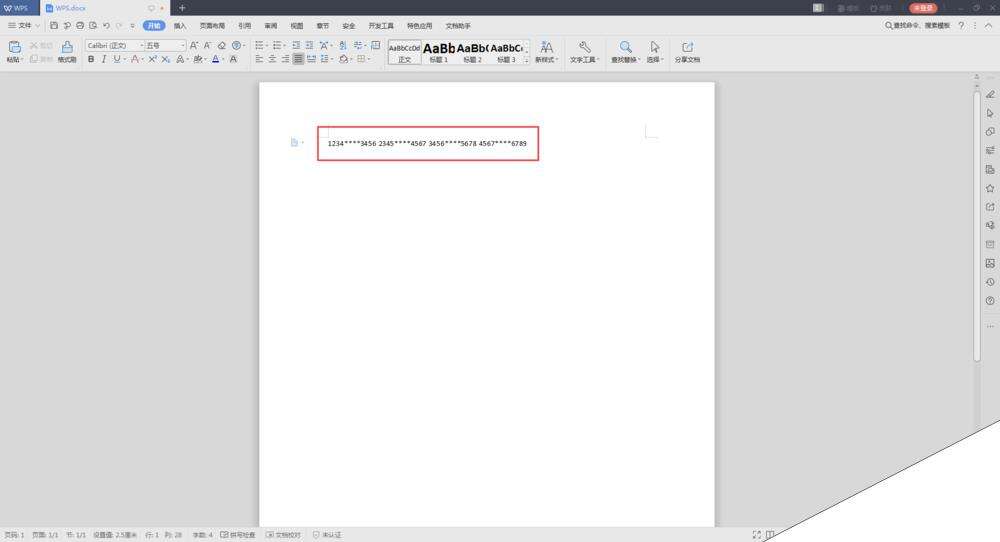The image size is (1000, 542).
Task: Click the undo arrow in quick access toolbar
Action: point(106,25)
